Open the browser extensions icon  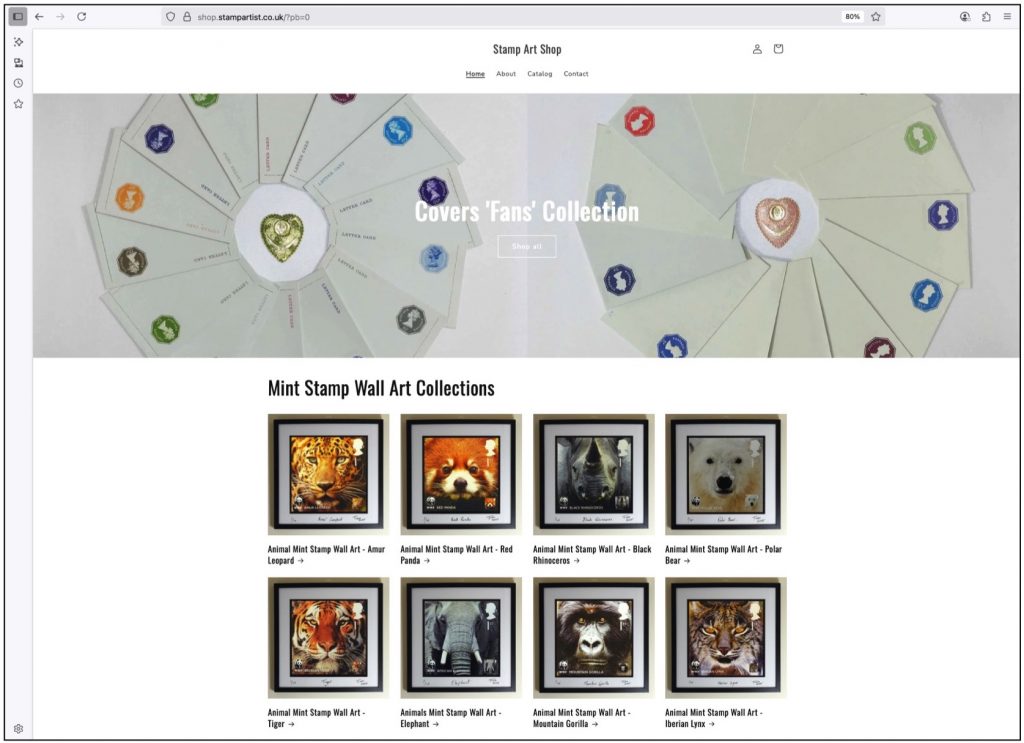point(986,17)
